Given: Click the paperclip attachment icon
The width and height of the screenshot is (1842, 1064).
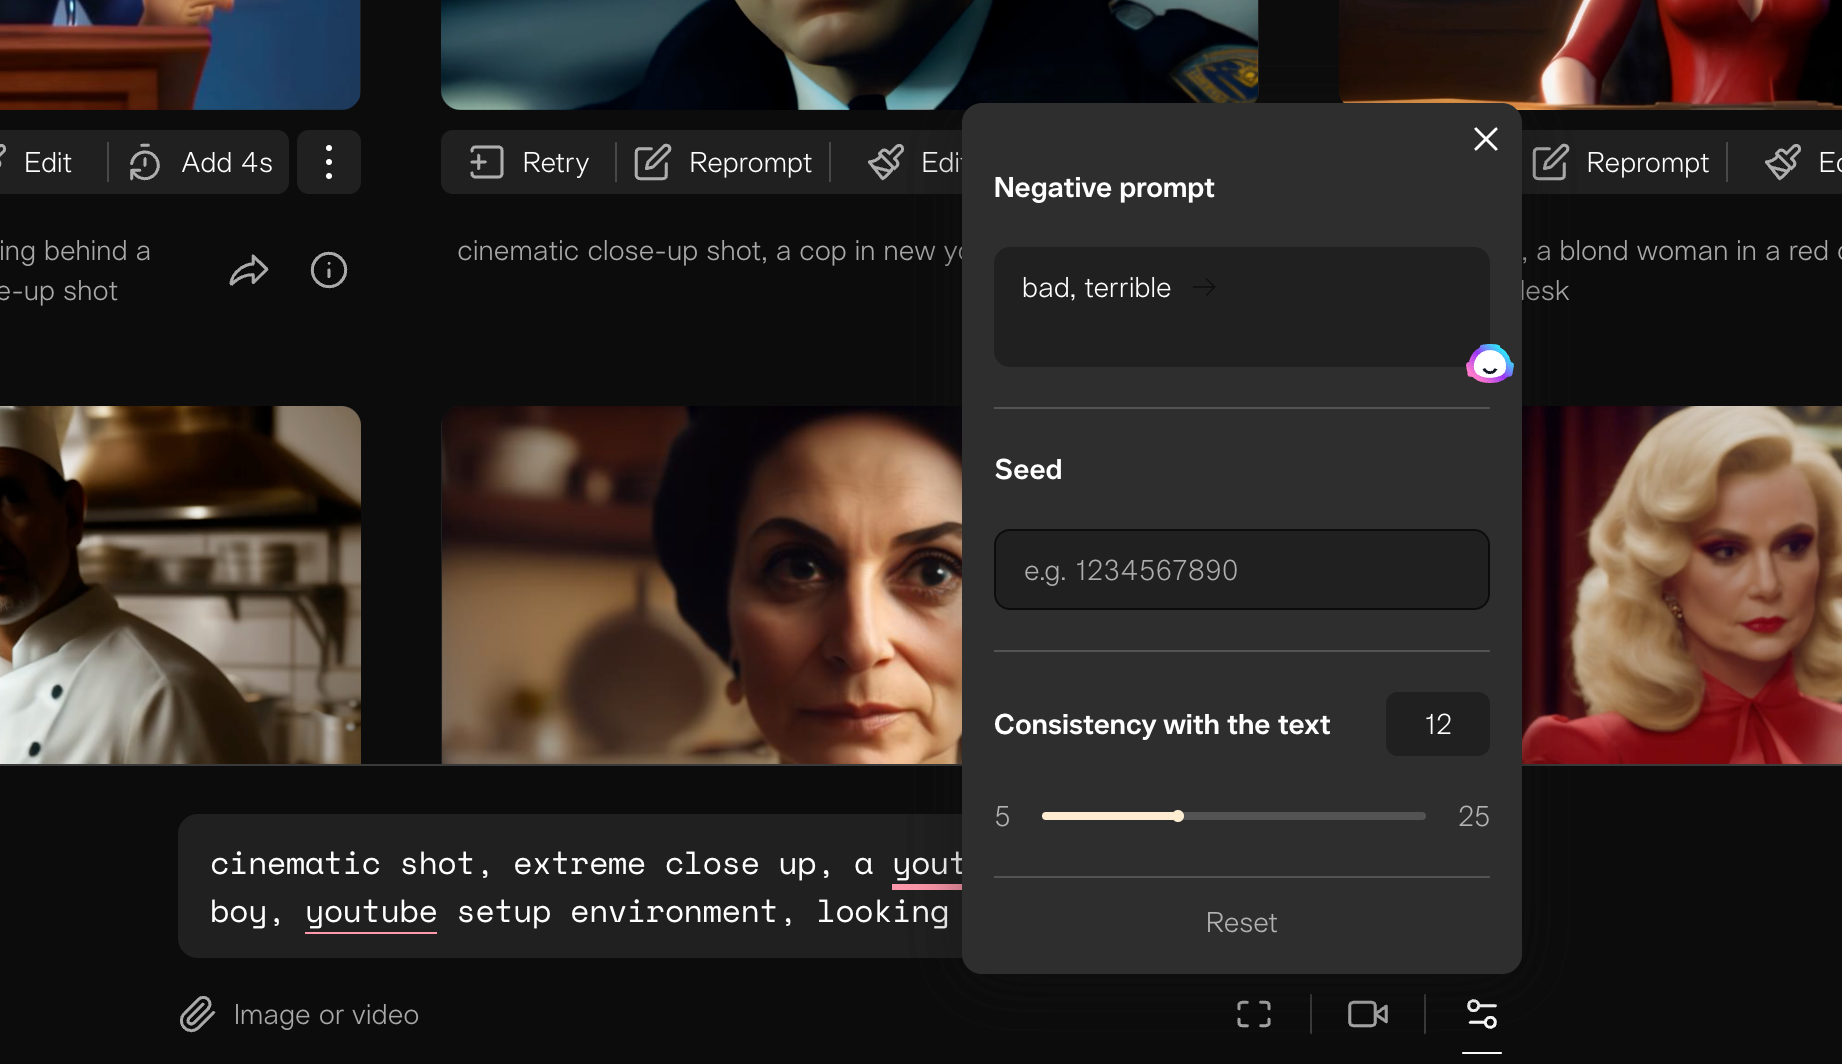Looking at the screenshot, I should tap(197, 1014).
